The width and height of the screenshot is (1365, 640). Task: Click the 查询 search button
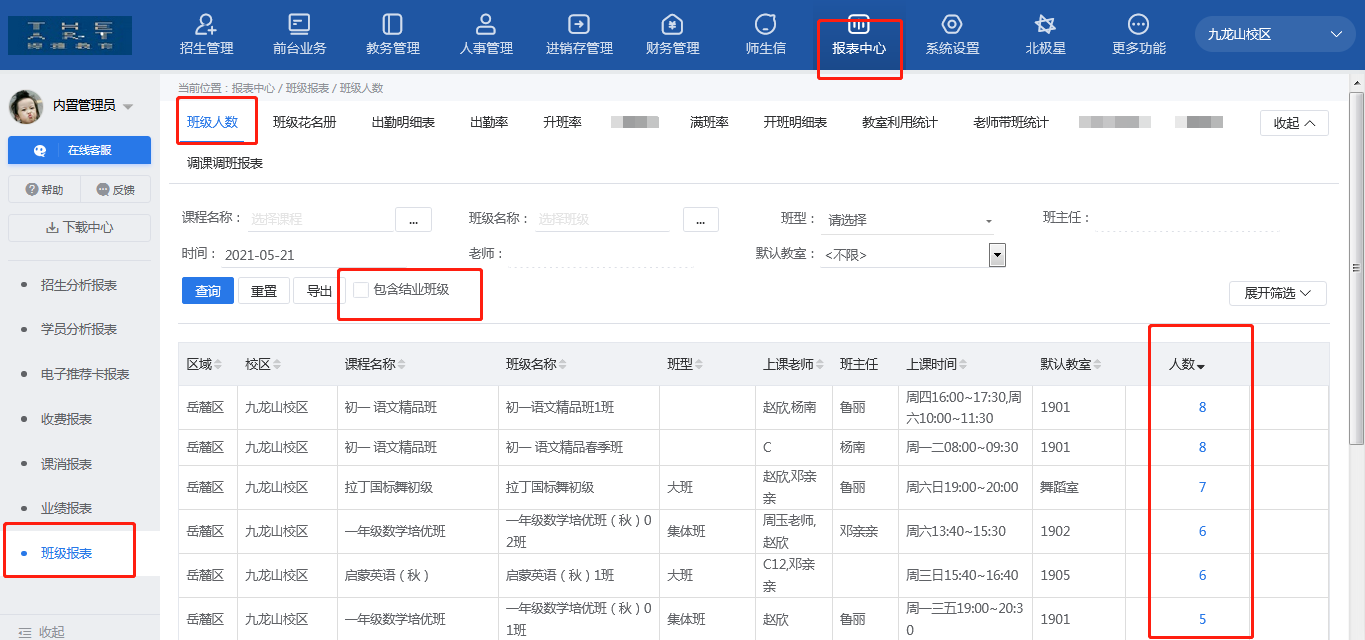point(208,291)
